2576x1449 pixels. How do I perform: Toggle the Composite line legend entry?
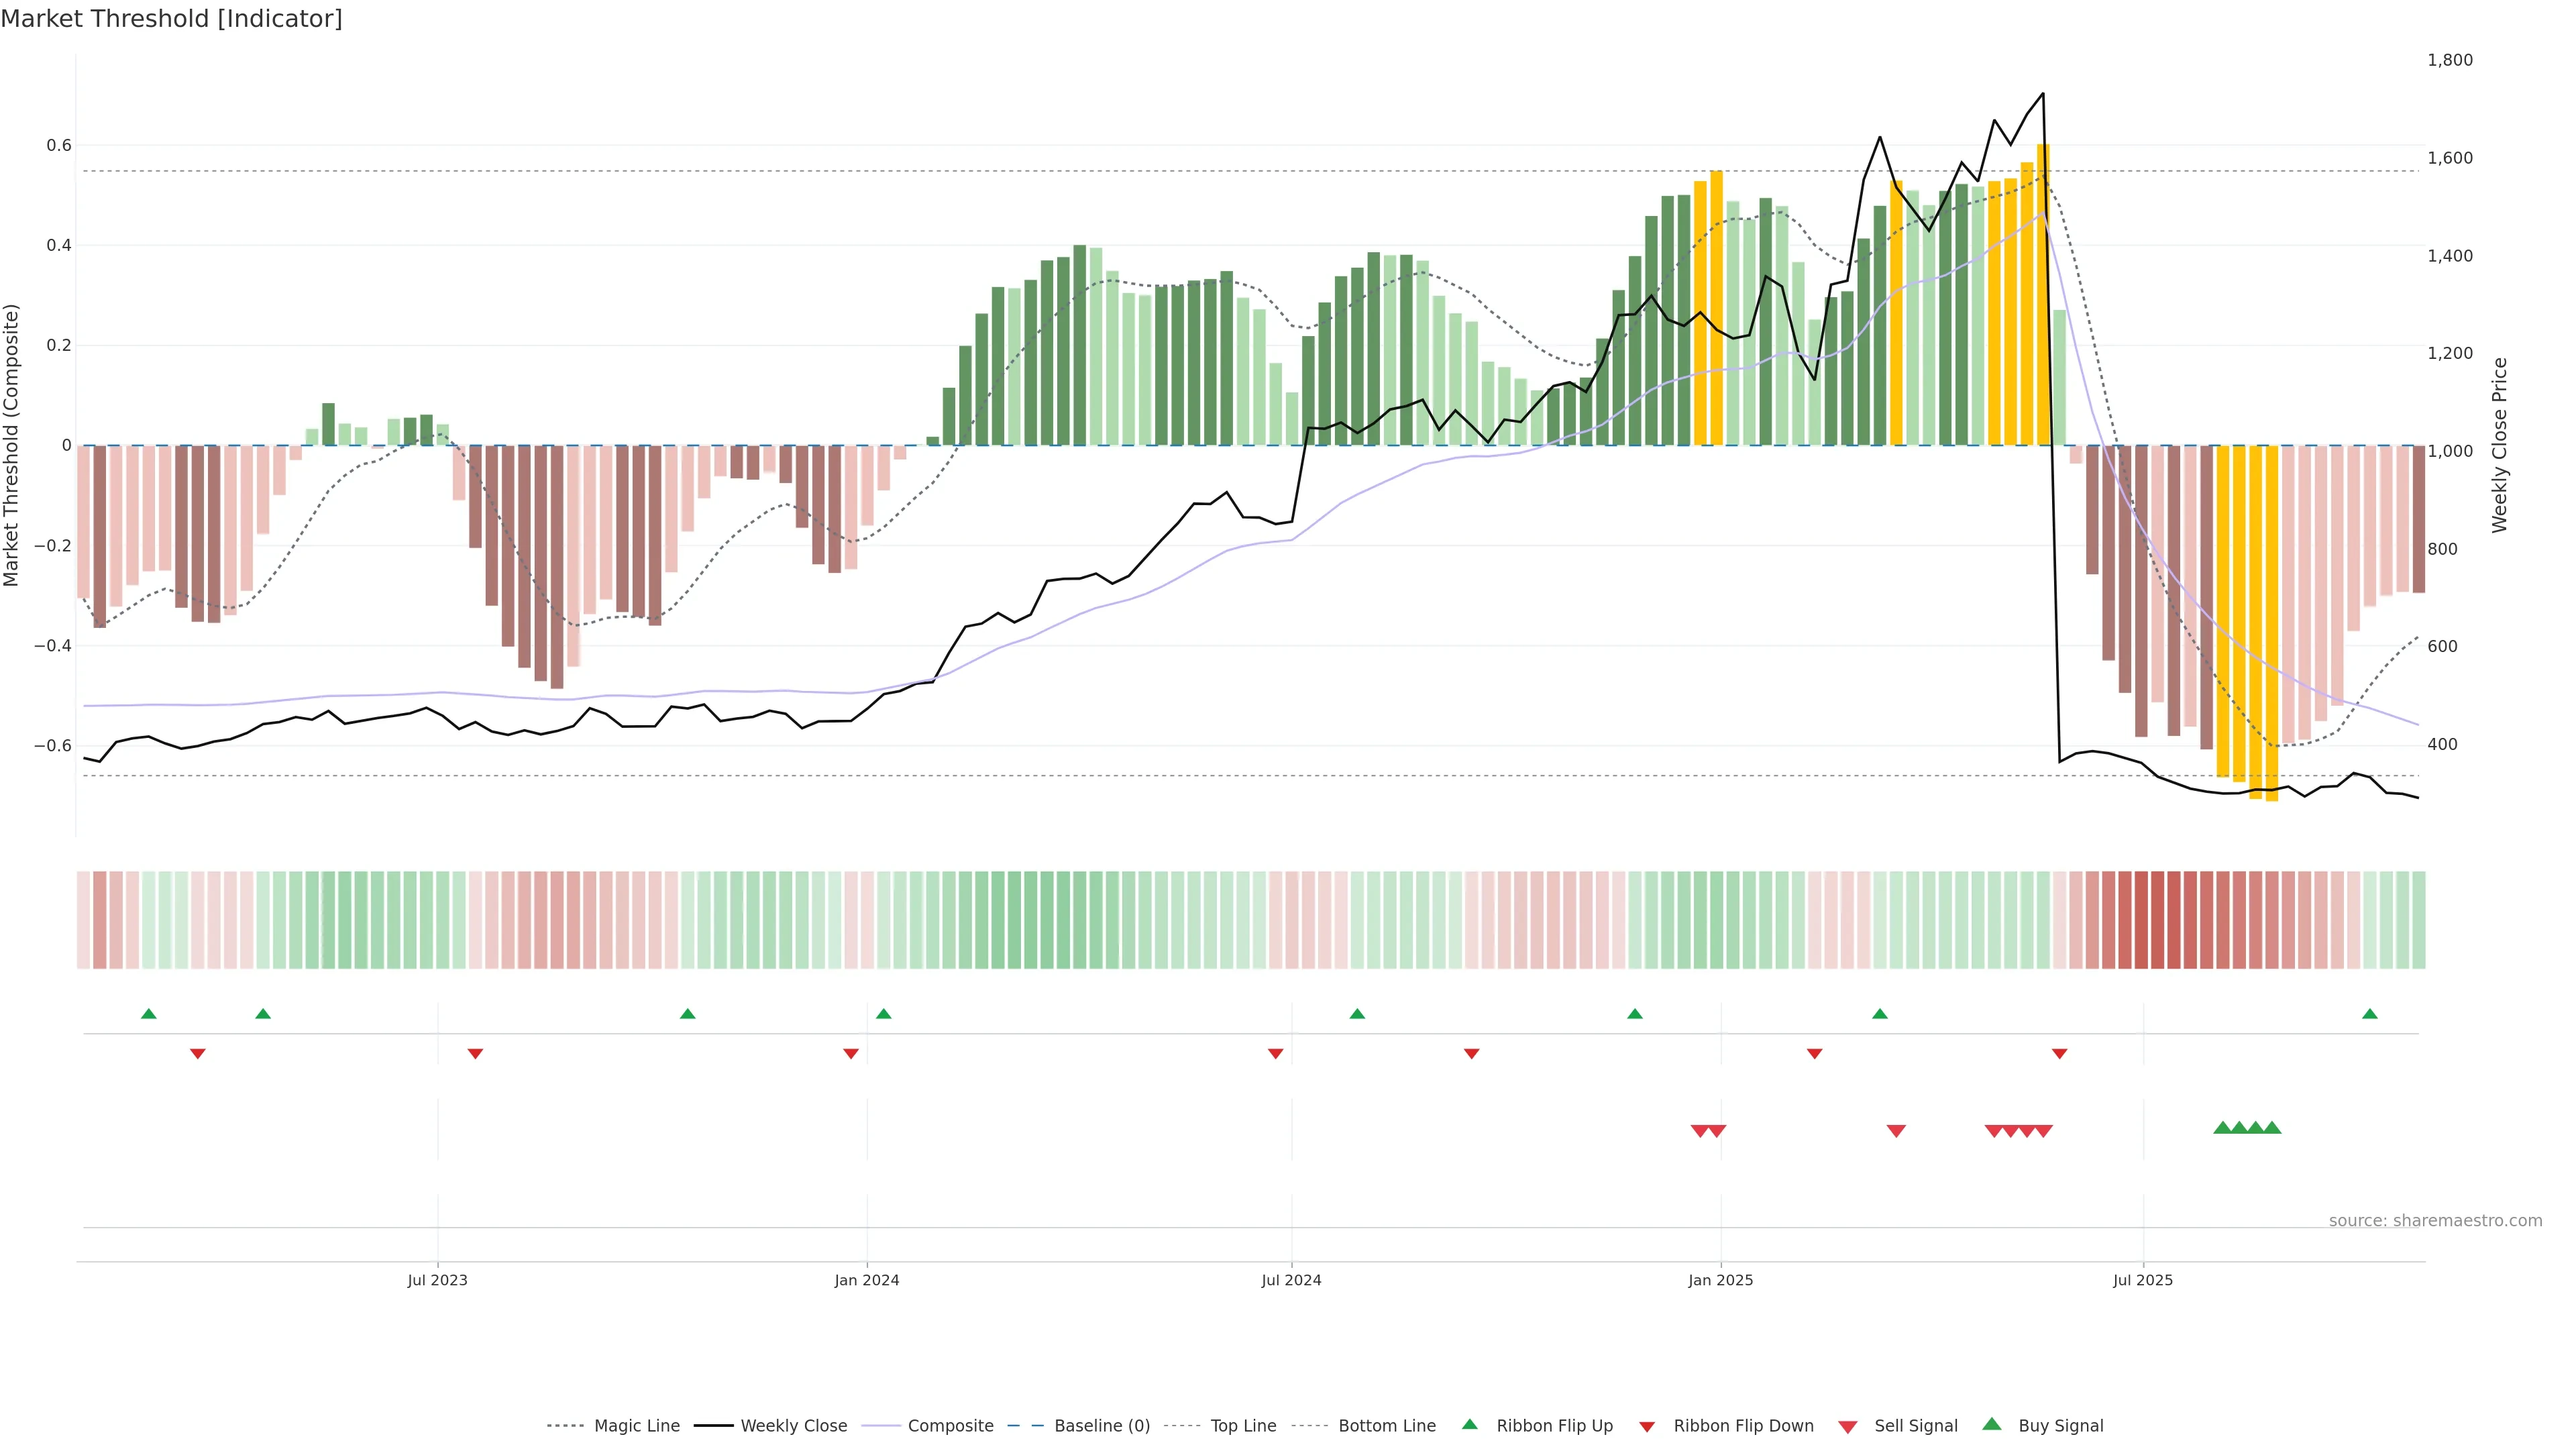click(950, 1426)
